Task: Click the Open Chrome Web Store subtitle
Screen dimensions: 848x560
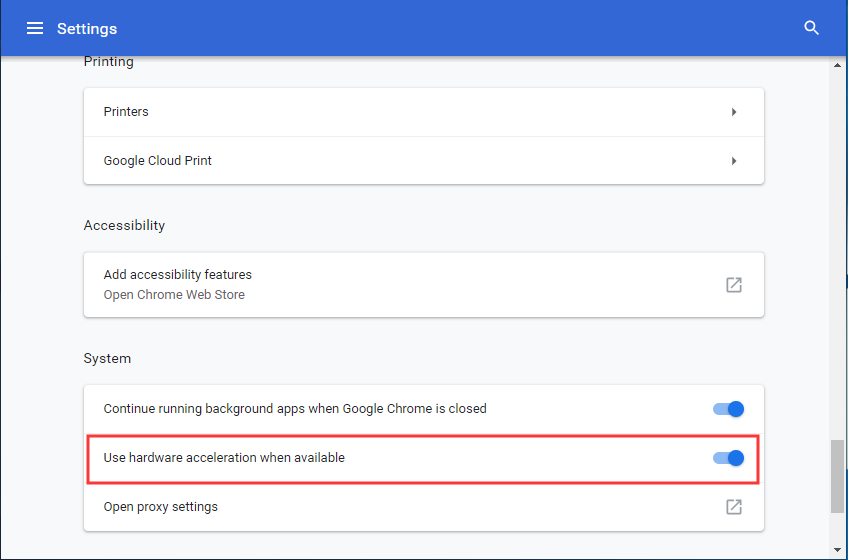Action: pos(174,295)
